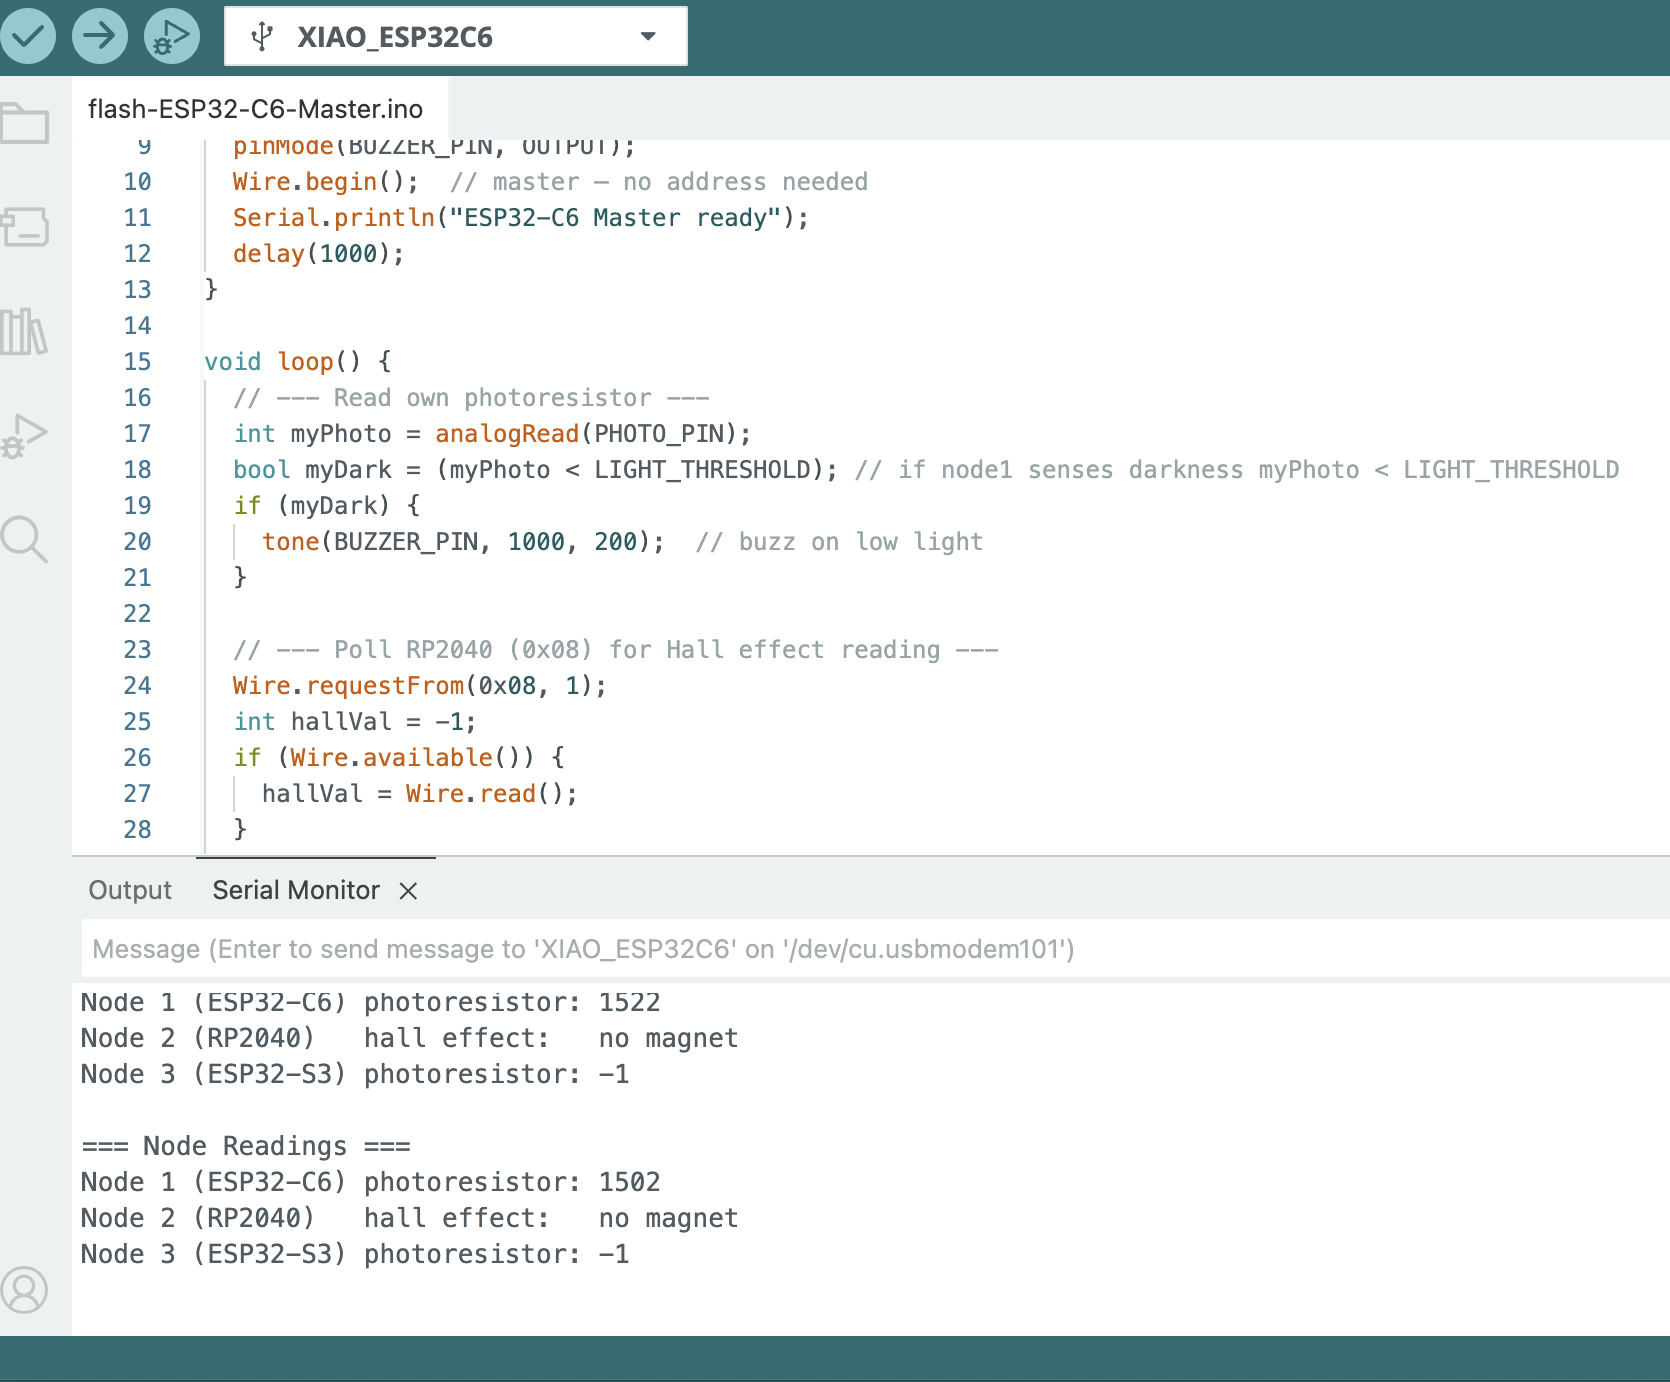Open the Library Manager books icon
This screenshot has width=1670, height=1382.
[x=25, y=331]
